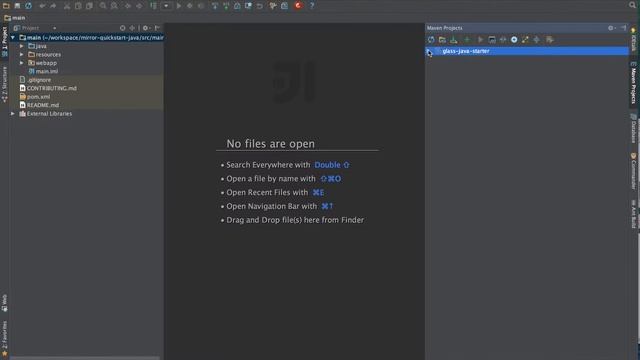This screenshot has height=360, width=640.
Task: Expand External Libraries node
Action: [x=13, y=113]
